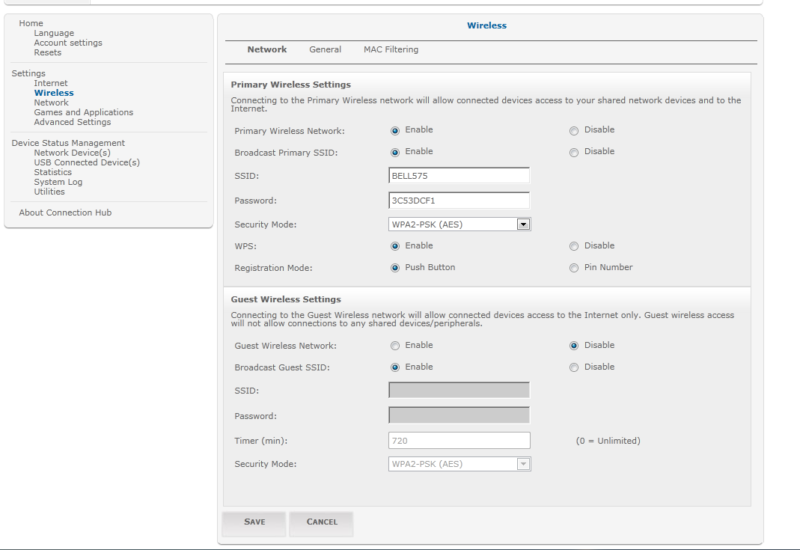Click the Timer (min) input field
The height and width of the screenshot is (550, 800).
458,440
